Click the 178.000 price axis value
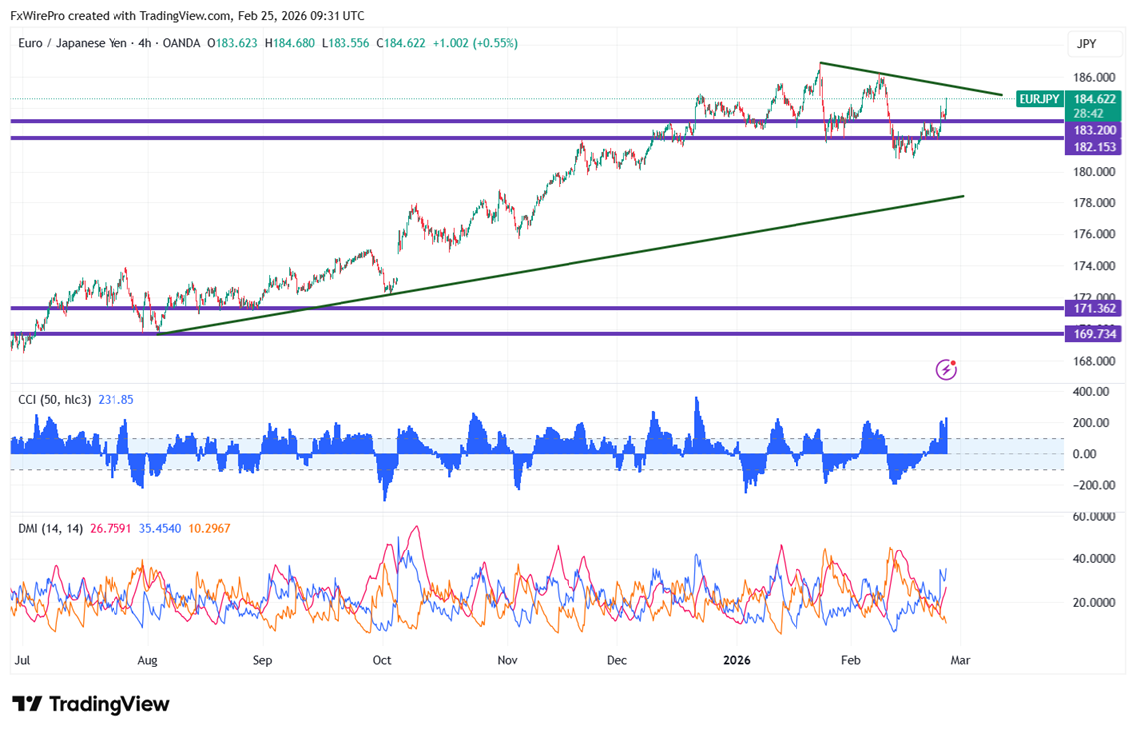 1094,202
